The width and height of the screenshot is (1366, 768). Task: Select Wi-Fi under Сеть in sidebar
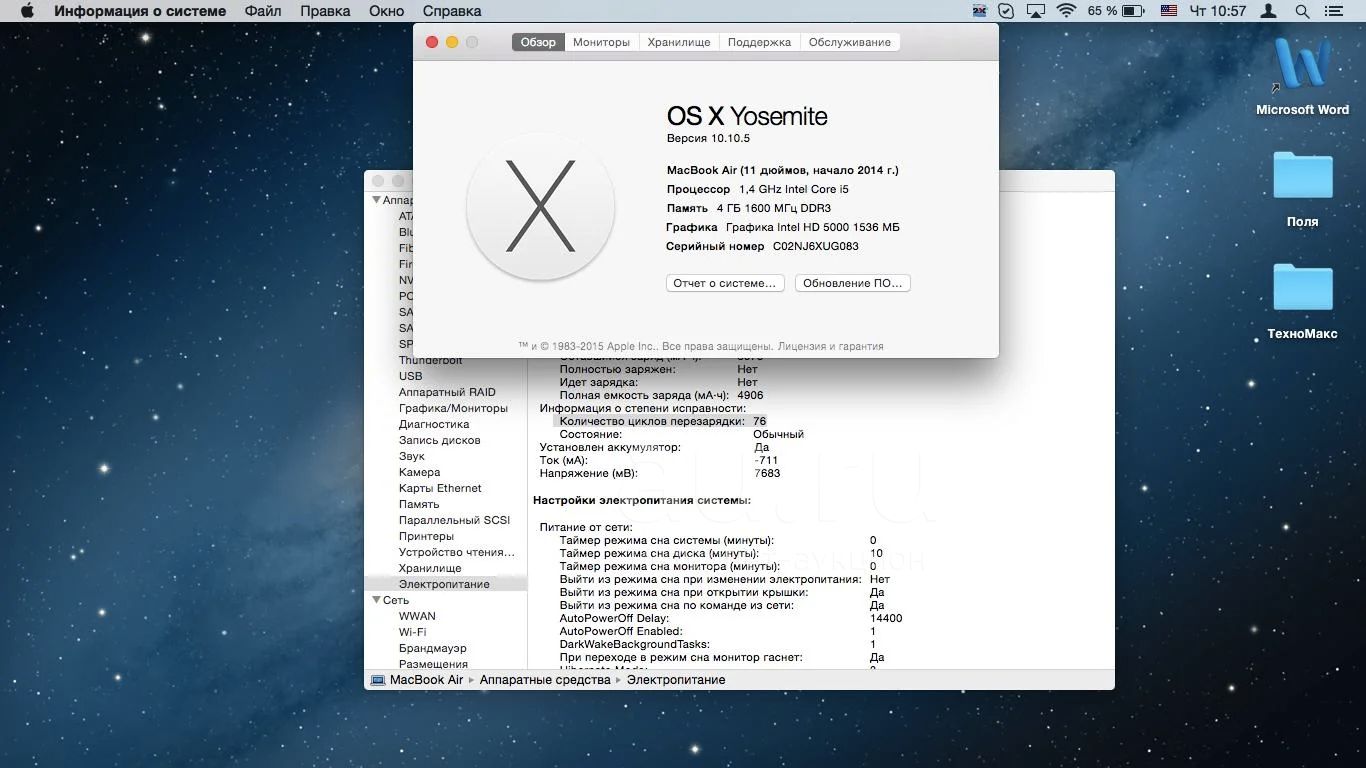coord(412,632)
